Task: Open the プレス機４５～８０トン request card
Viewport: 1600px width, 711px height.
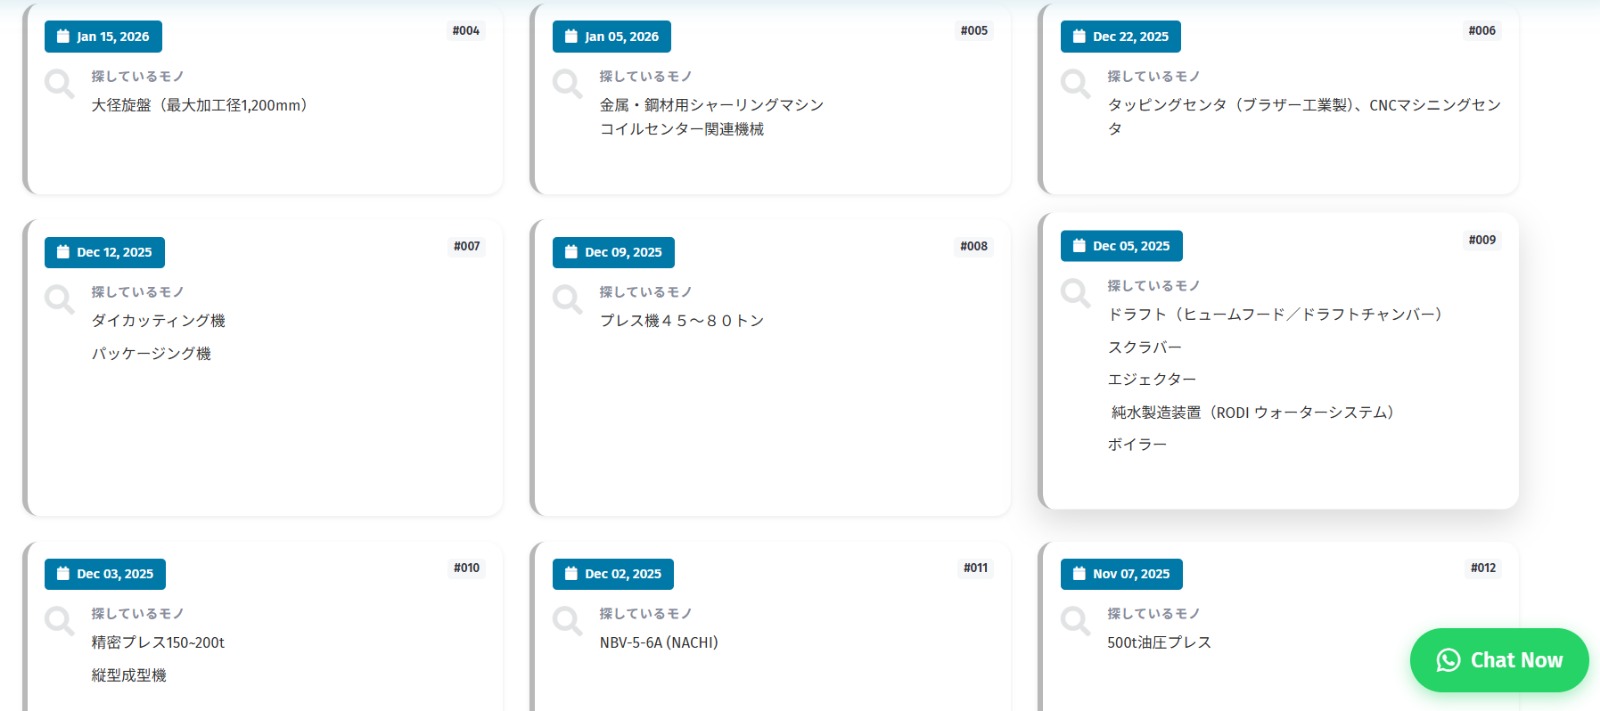Action: coord(682,321)
